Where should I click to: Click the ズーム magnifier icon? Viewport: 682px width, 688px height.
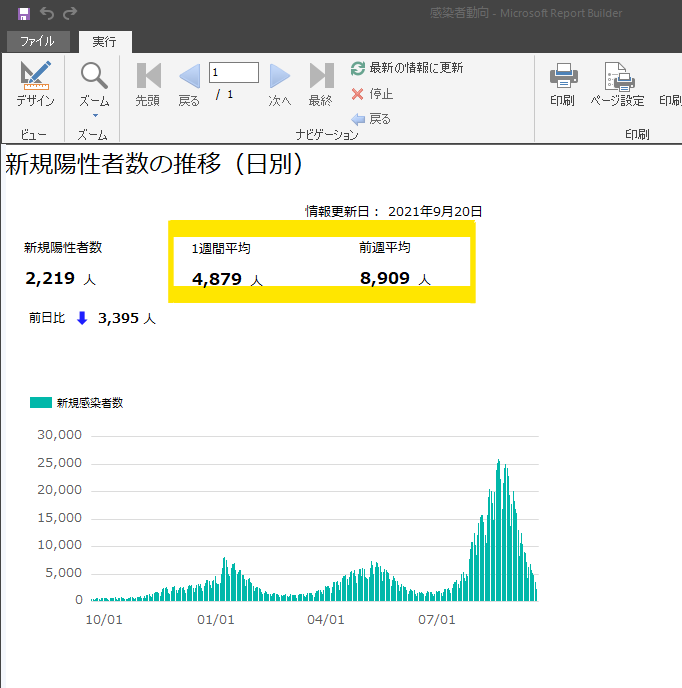(x=94, y=76)
